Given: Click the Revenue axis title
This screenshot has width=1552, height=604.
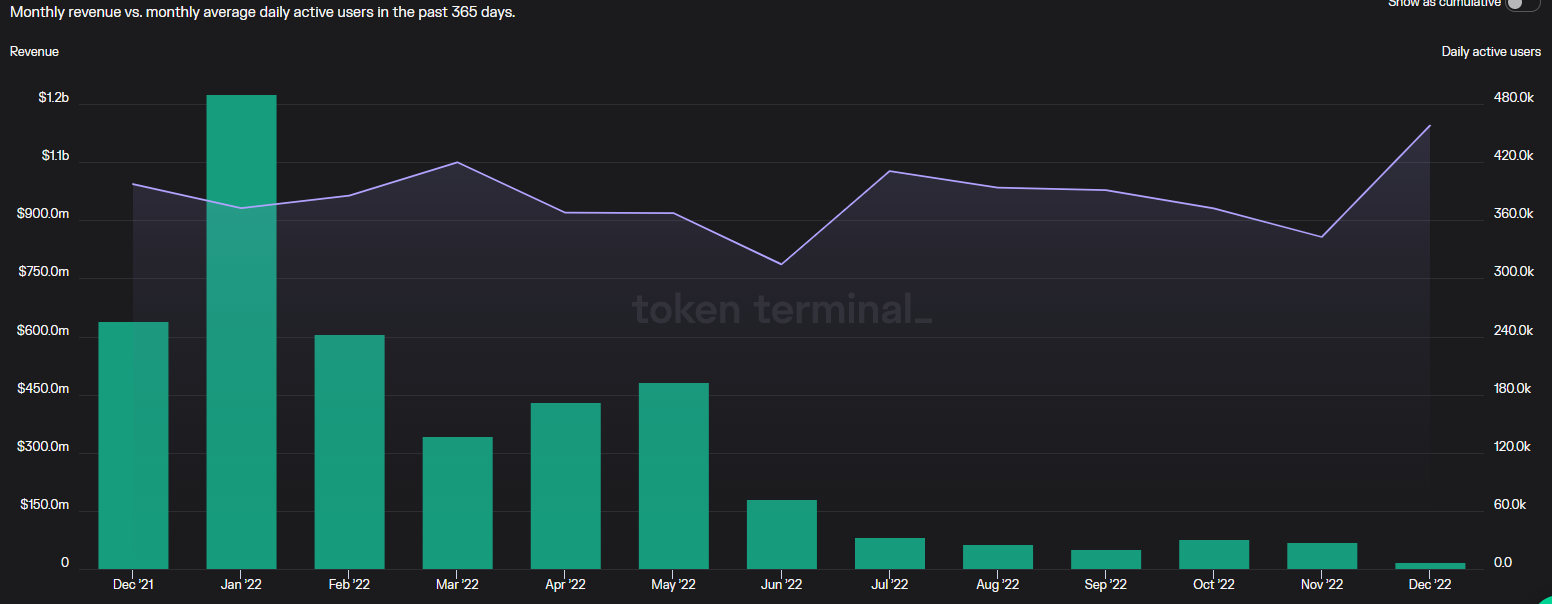Looking at the screenshot, I should click(34, 51).
